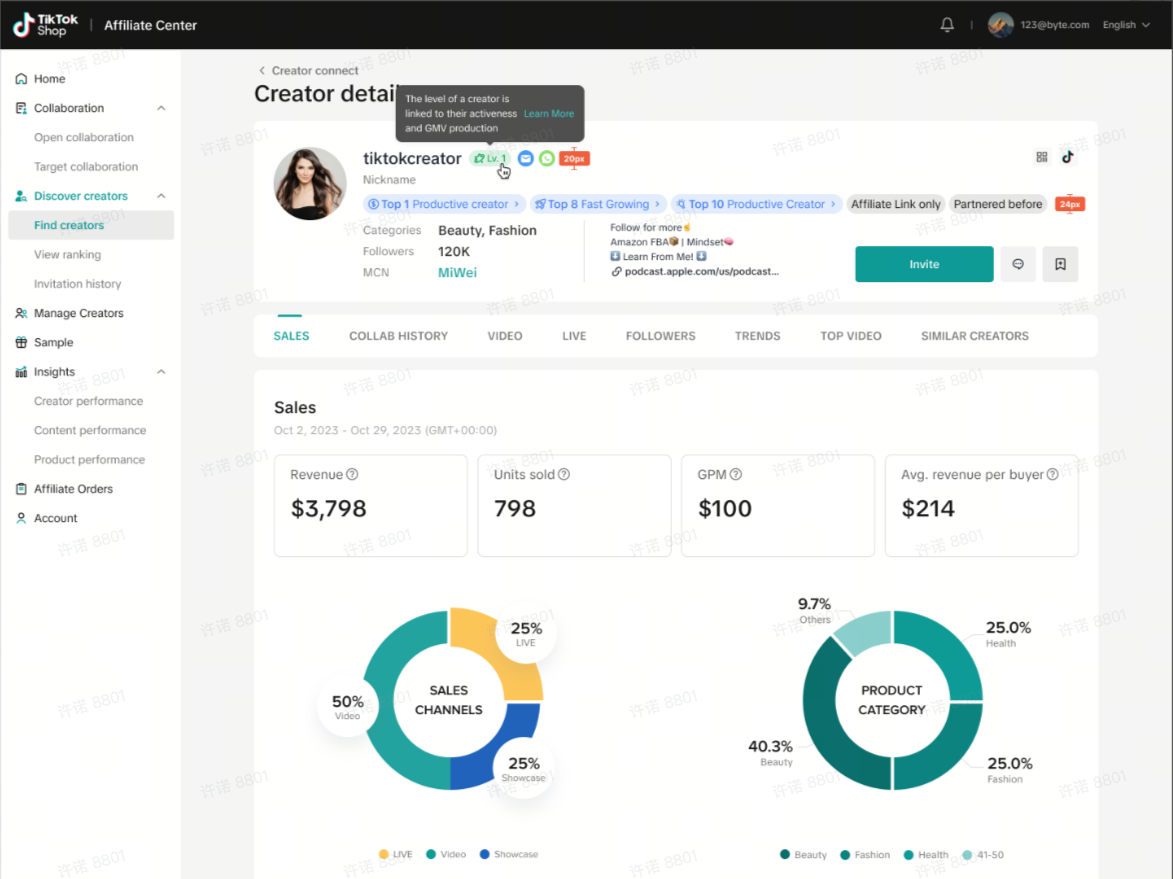Click the WhatsApp icon beside creator name
The width and height of the screenshot is (1173, 879).
click(x=546, y=159)
